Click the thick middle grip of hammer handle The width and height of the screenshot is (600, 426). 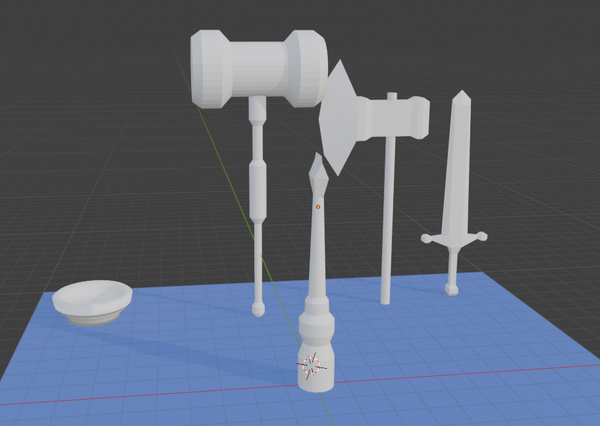click(x=258, y=190)
